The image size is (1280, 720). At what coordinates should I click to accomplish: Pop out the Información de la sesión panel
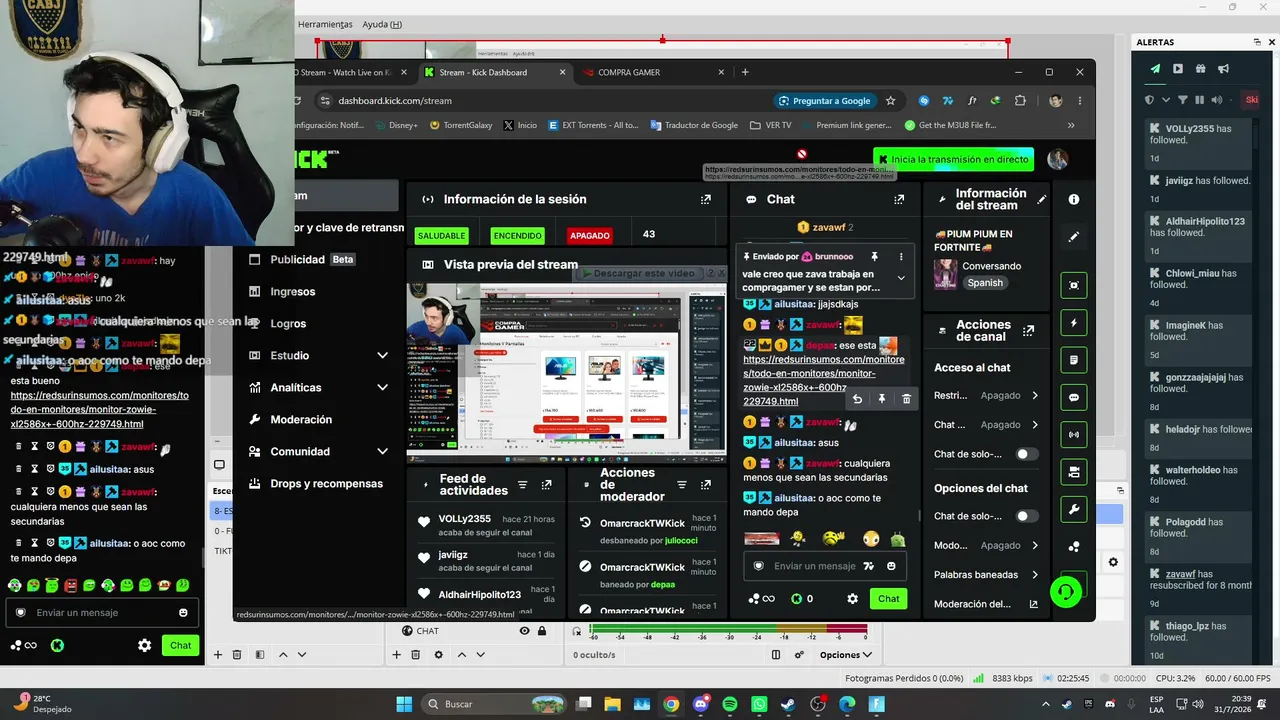tap(706, 199)
